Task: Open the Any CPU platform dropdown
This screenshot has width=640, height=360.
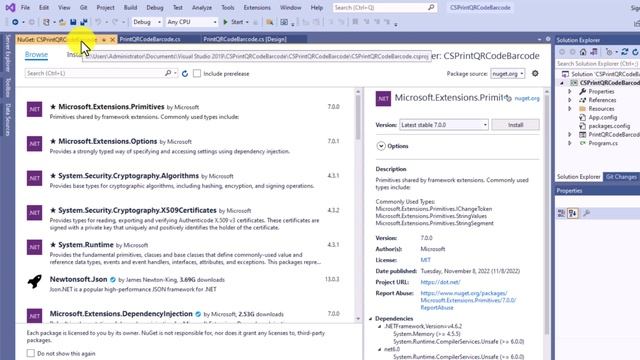Action: pos(191,22)
